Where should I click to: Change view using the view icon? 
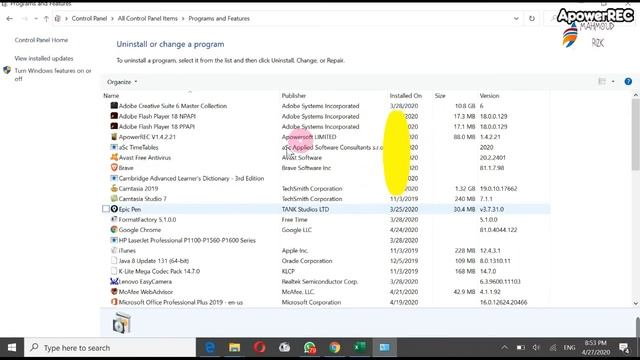coord(602,82)
